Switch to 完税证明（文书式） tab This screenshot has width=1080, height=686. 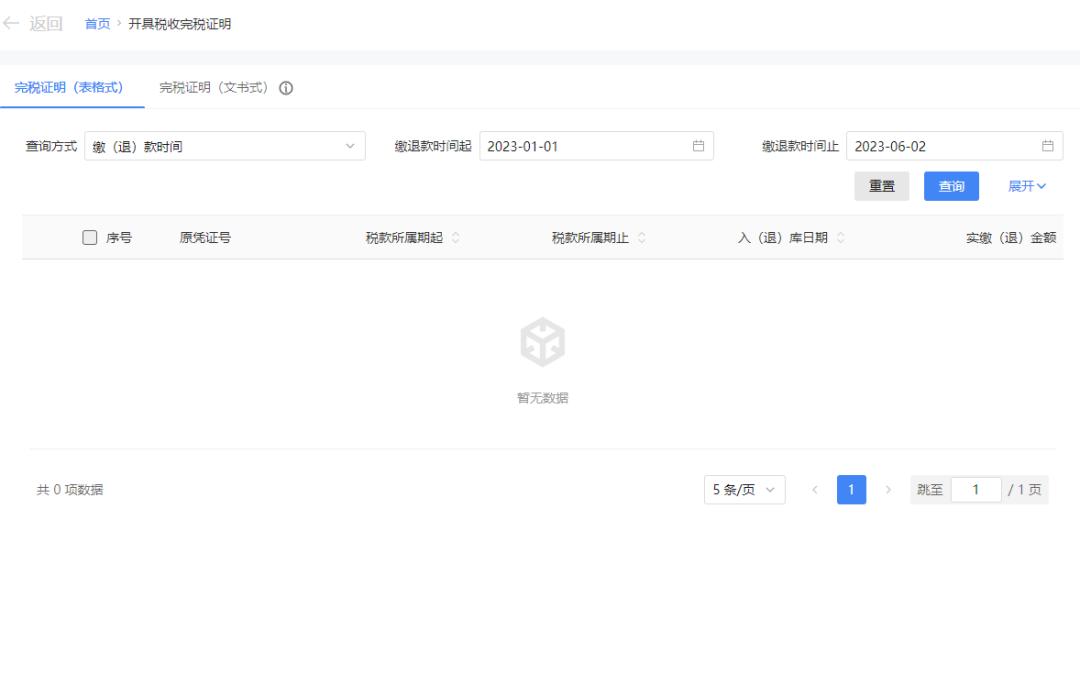(214, 88)
